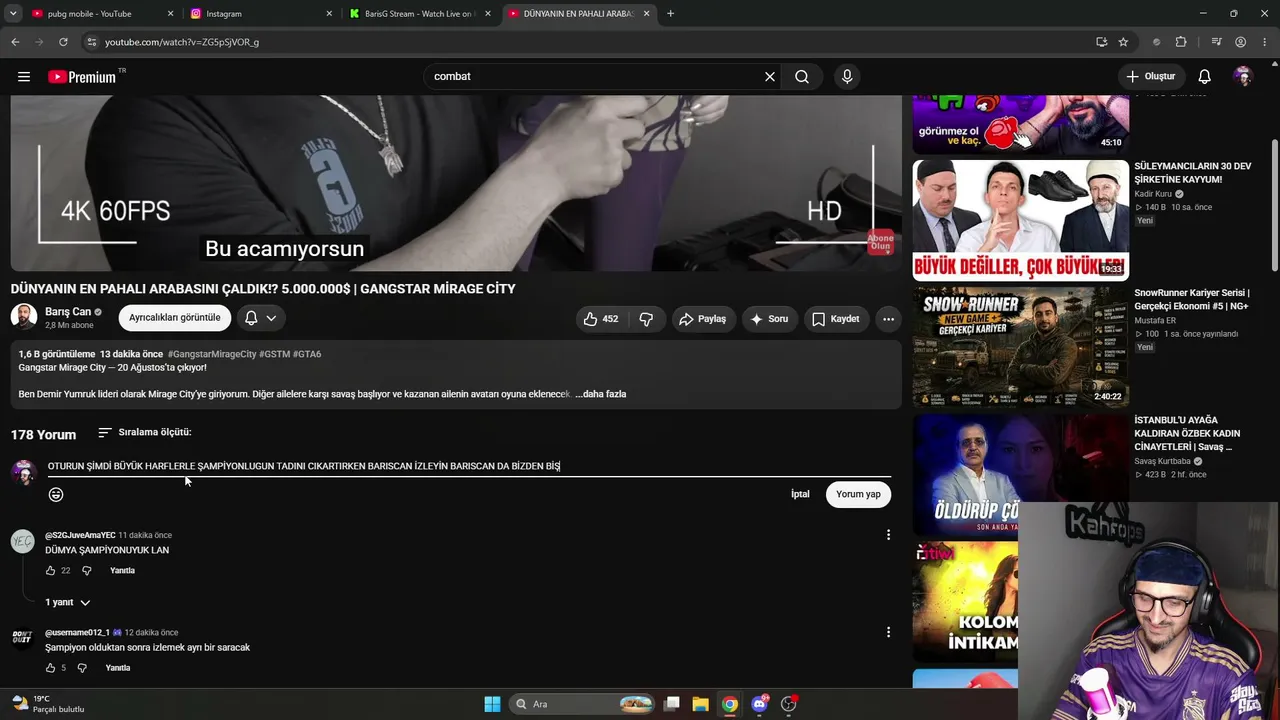
Task: Go back to the previous page
Action: pyautogui.click(x=15, y=42)
